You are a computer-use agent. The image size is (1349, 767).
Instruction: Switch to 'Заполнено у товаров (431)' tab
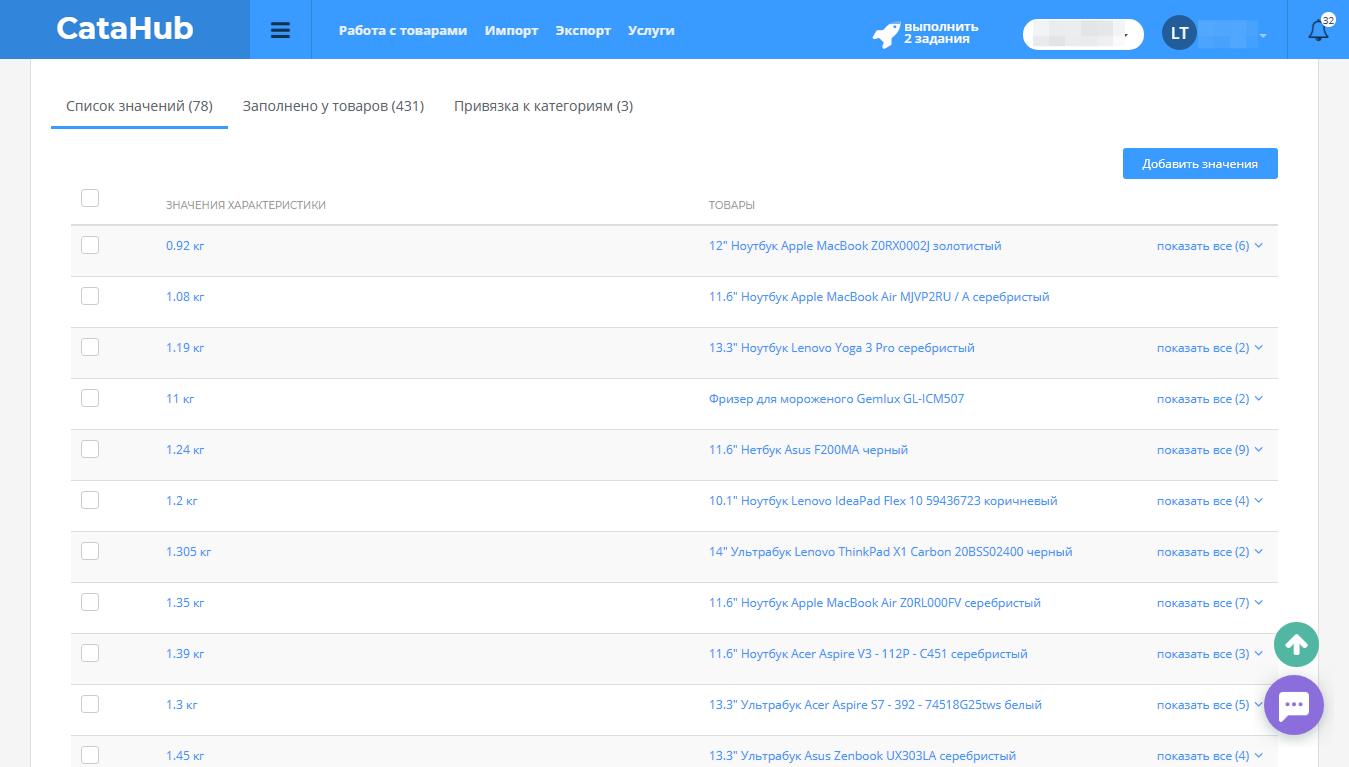click(333, 106)
